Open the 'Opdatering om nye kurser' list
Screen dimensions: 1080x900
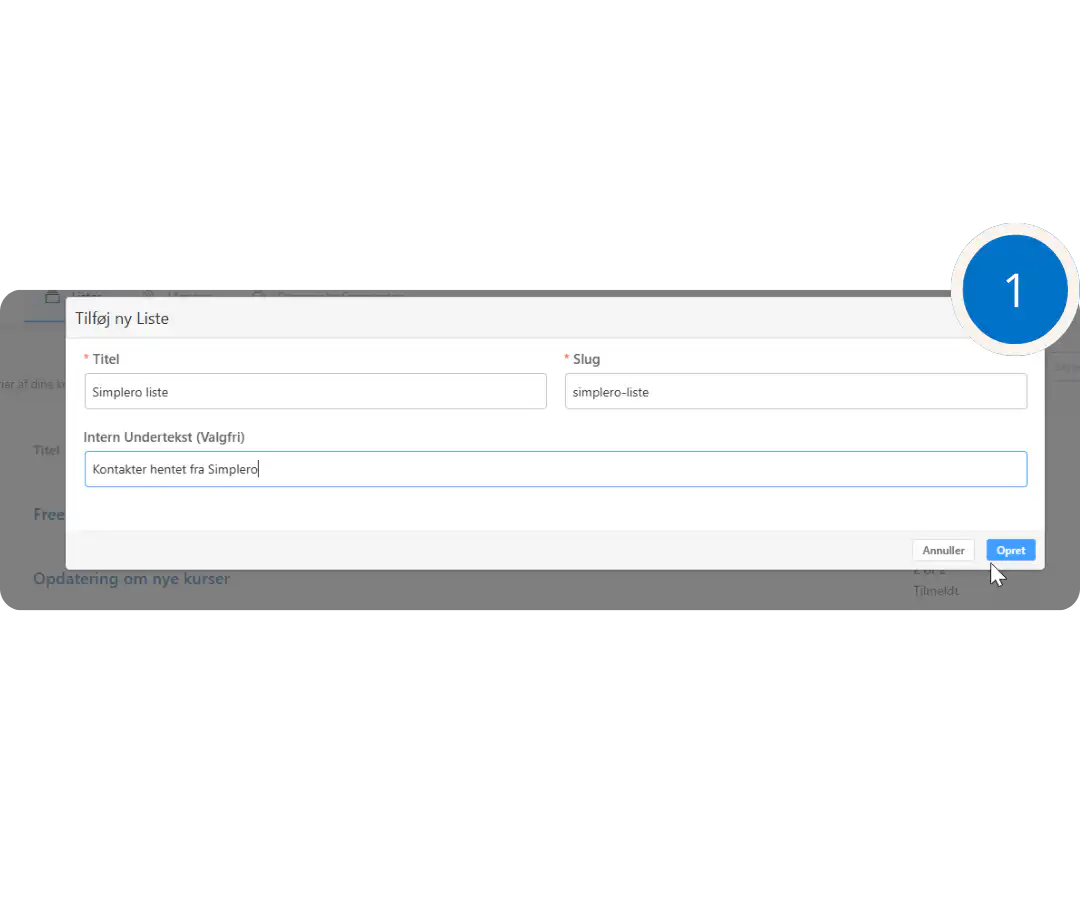coord(131,579)
